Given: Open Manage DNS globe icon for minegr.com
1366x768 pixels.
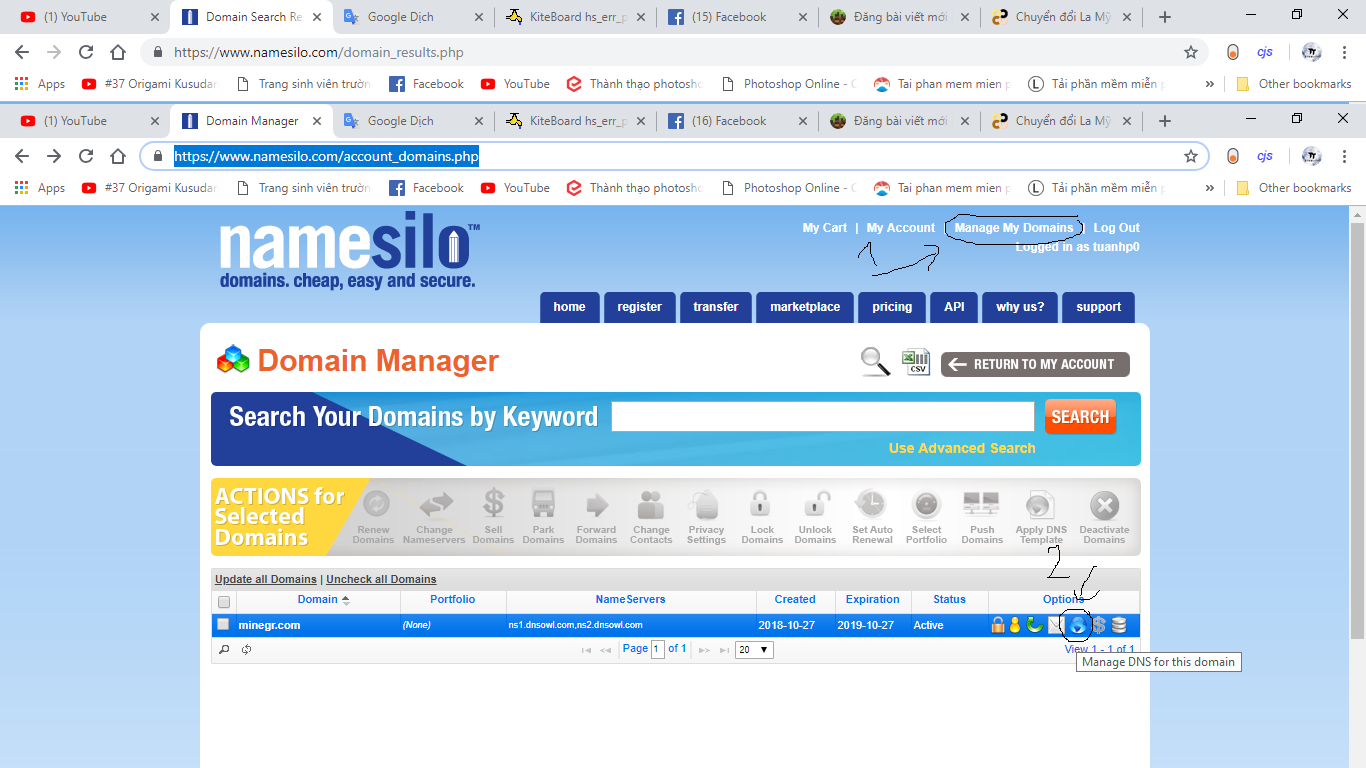Looking at the screenshot, I should coord(1077,625).
